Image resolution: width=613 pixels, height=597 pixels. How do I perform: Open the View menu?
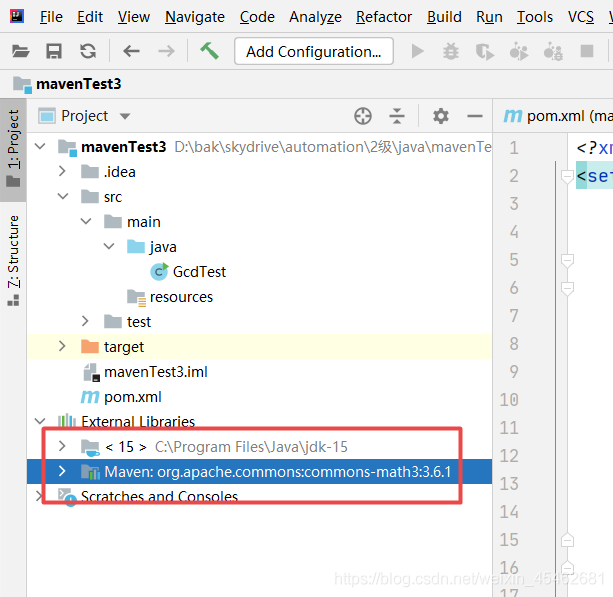[x=134, y=17]
